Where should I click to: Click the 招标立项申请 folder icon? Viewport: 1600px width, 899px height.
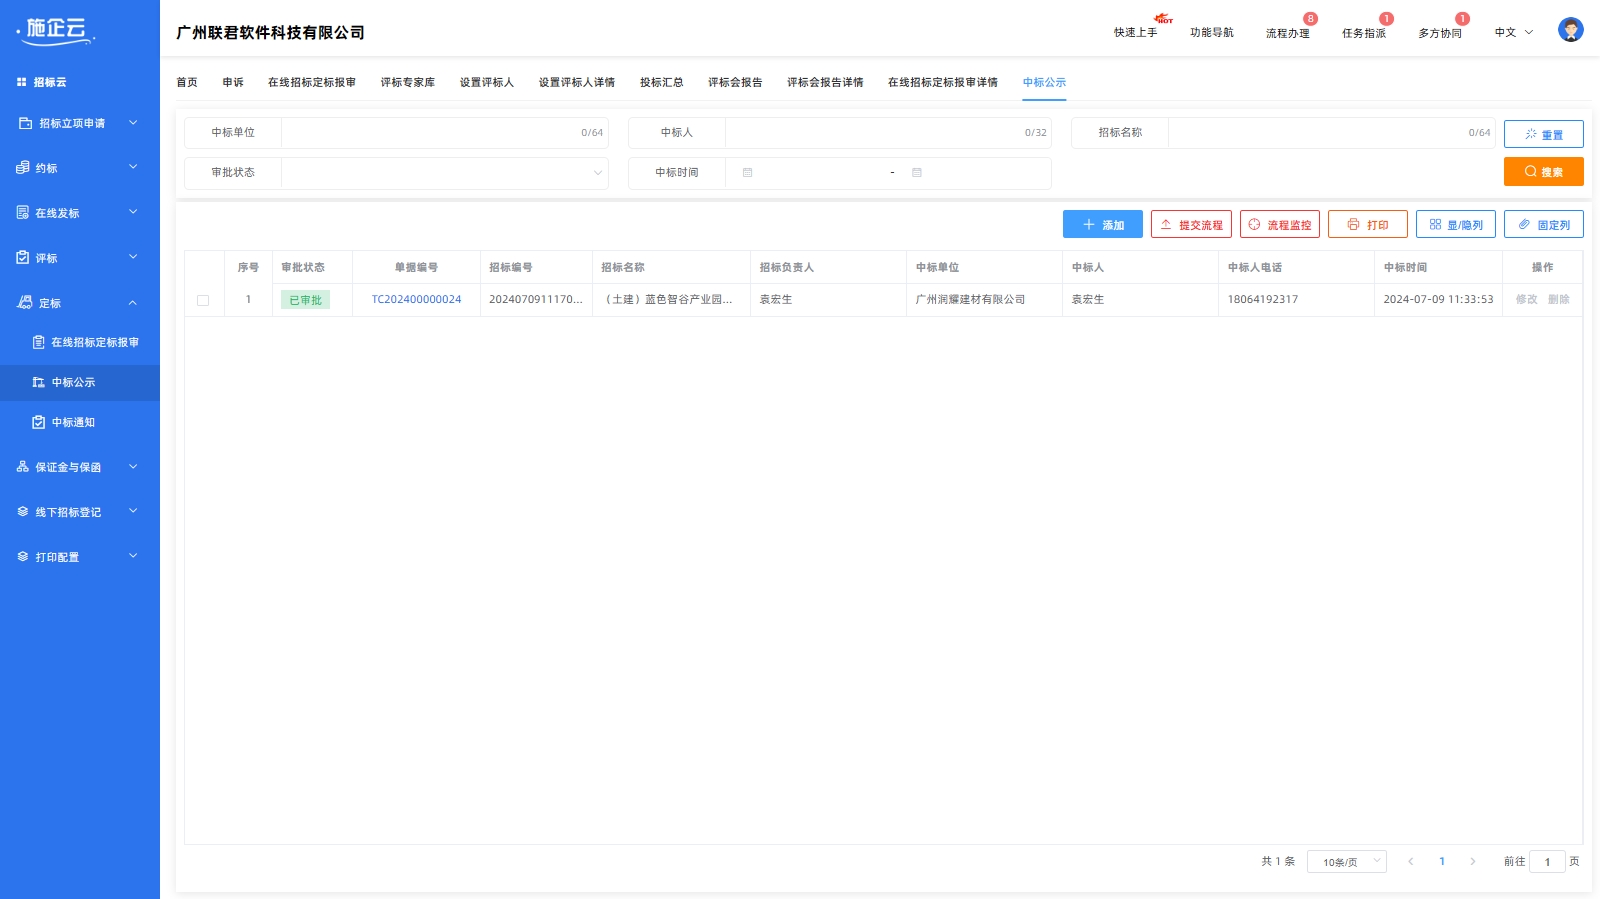26,123
